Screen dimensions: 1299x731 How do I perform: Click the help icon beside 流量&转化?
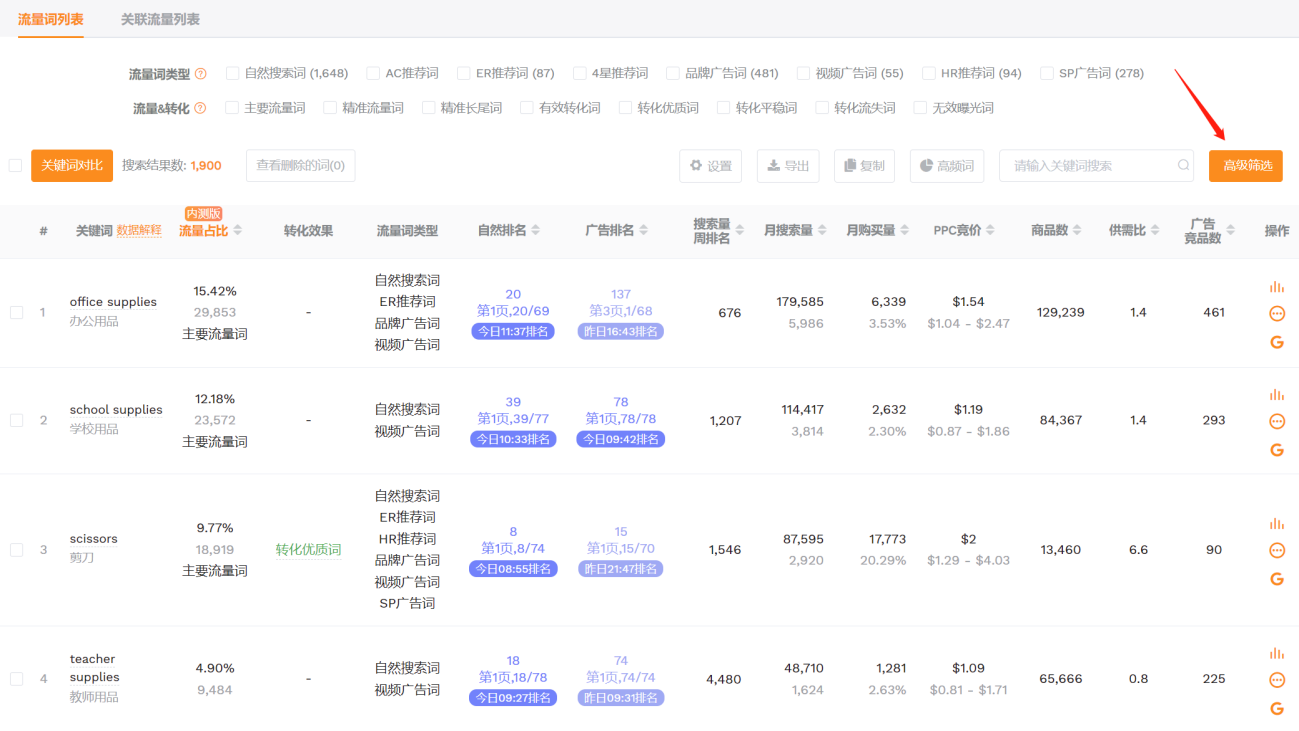click(x=200, y=108)
